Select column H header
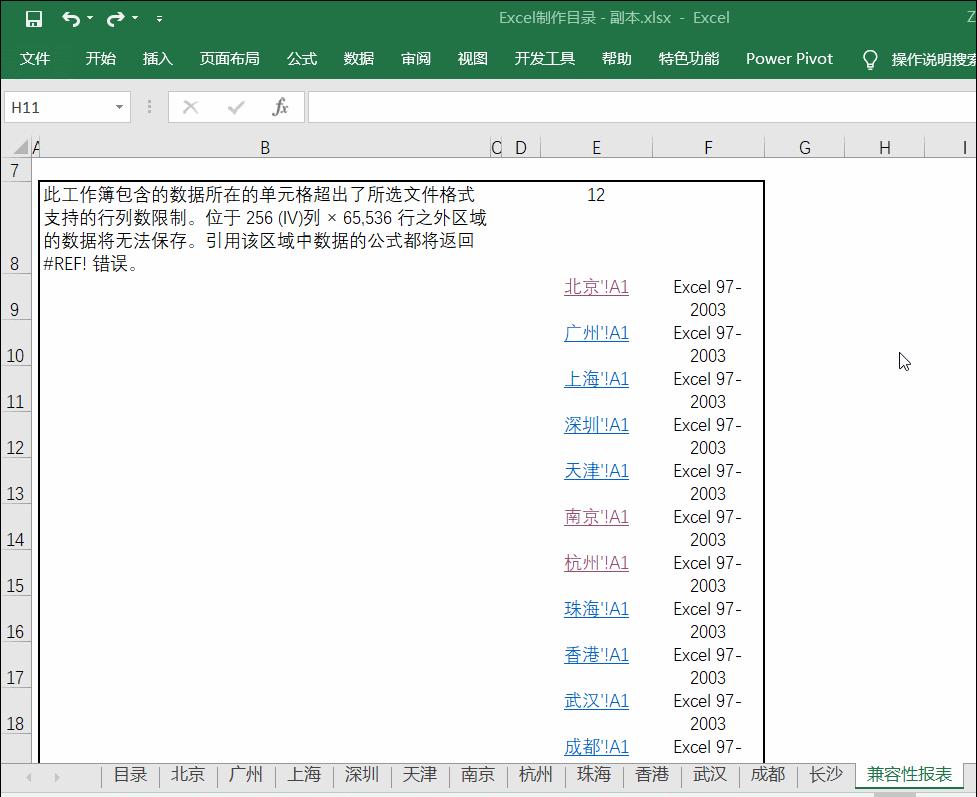Screen dimensions: 977x797 884,147
